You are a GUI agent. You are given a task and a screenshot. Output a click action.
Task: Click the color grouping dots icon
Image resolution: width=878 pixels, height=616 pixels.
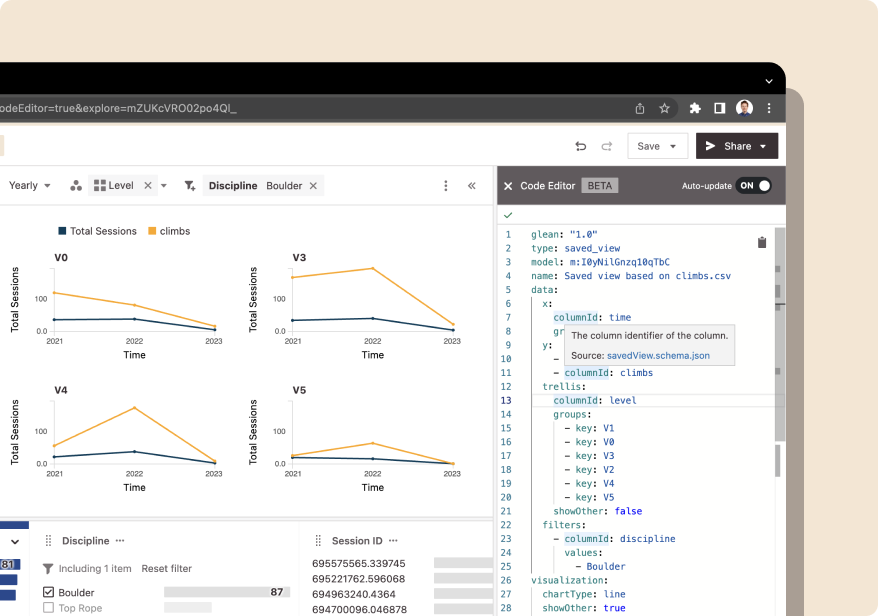pos(76,185)
